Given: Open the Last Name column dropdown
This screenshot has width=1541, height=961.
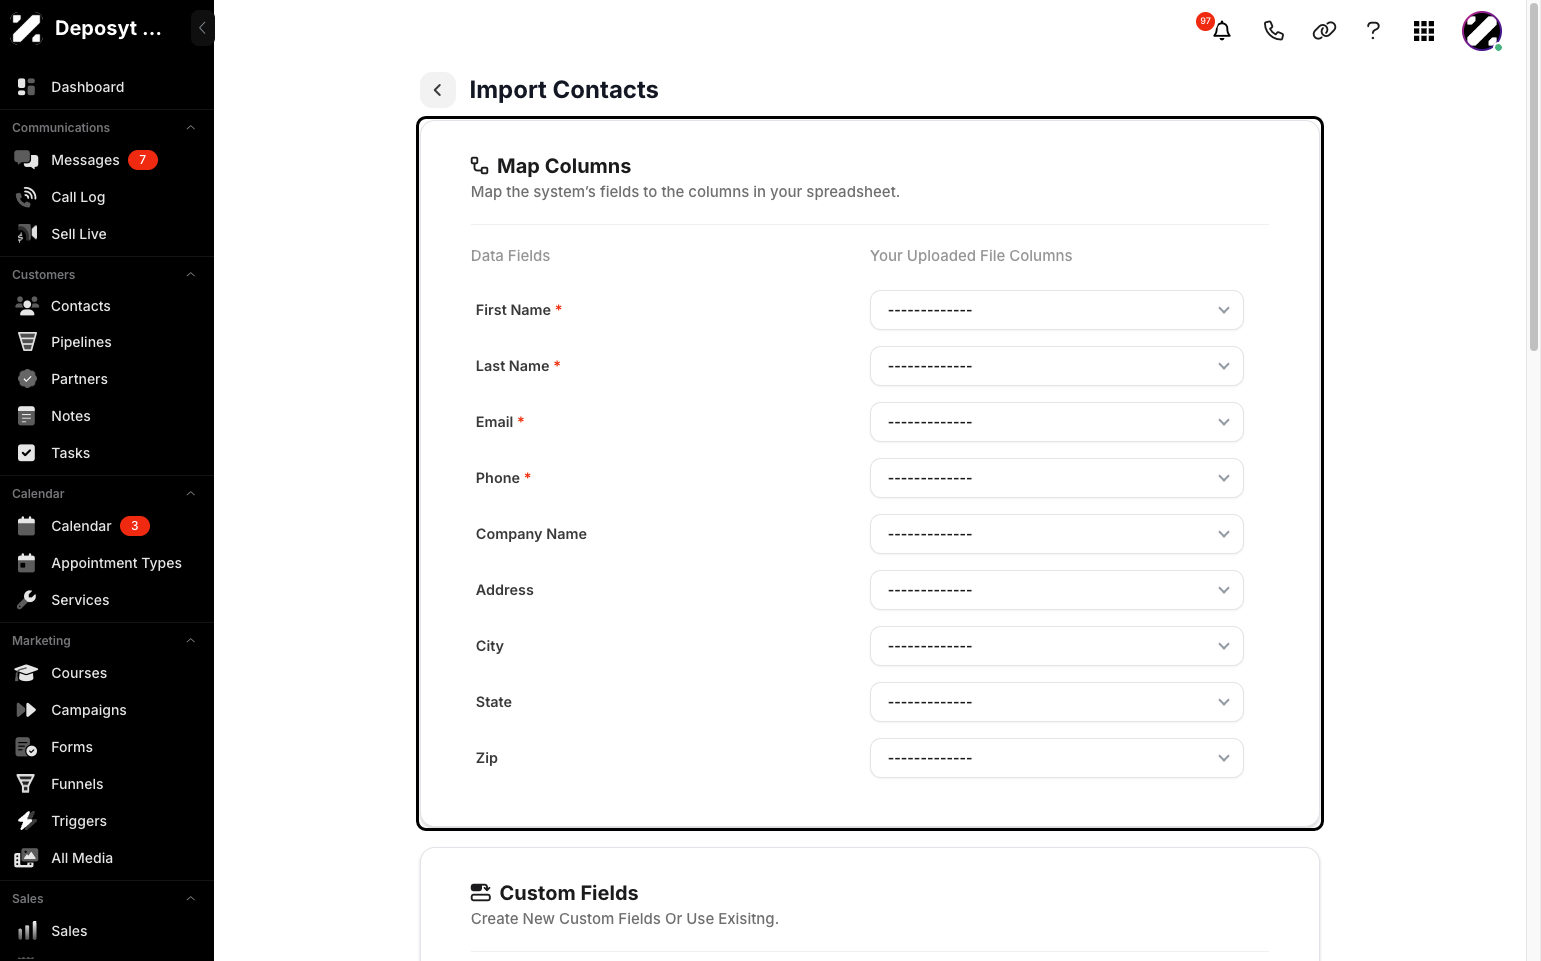Looking at the screenshot, I should click(x=1057, y=366).
